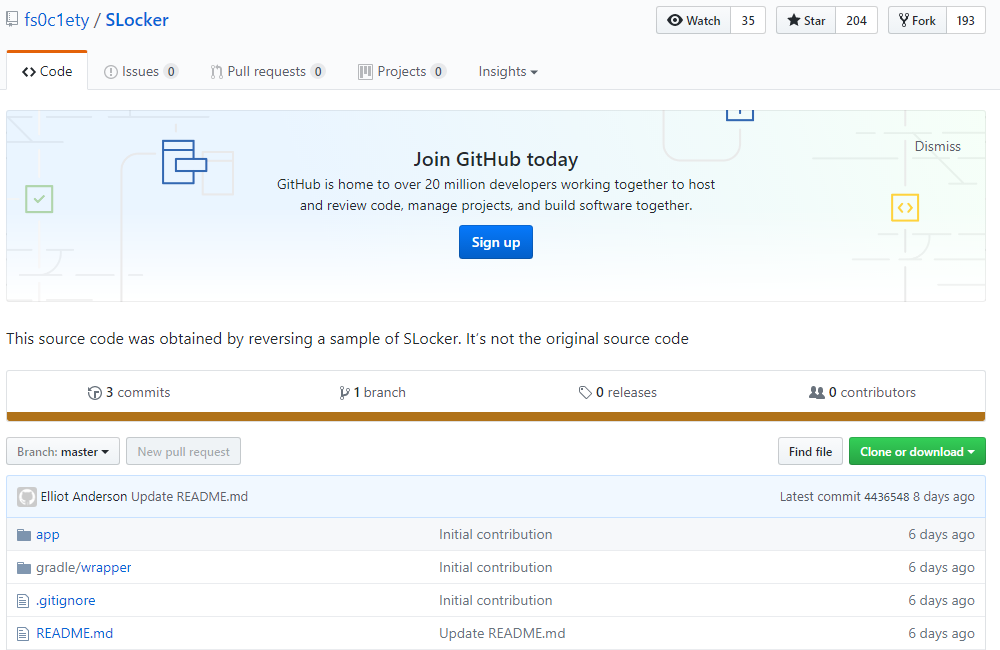Screen dimensions: 1000x650
Task: View the 193 forks count
Action: click(x=966, y=20)
